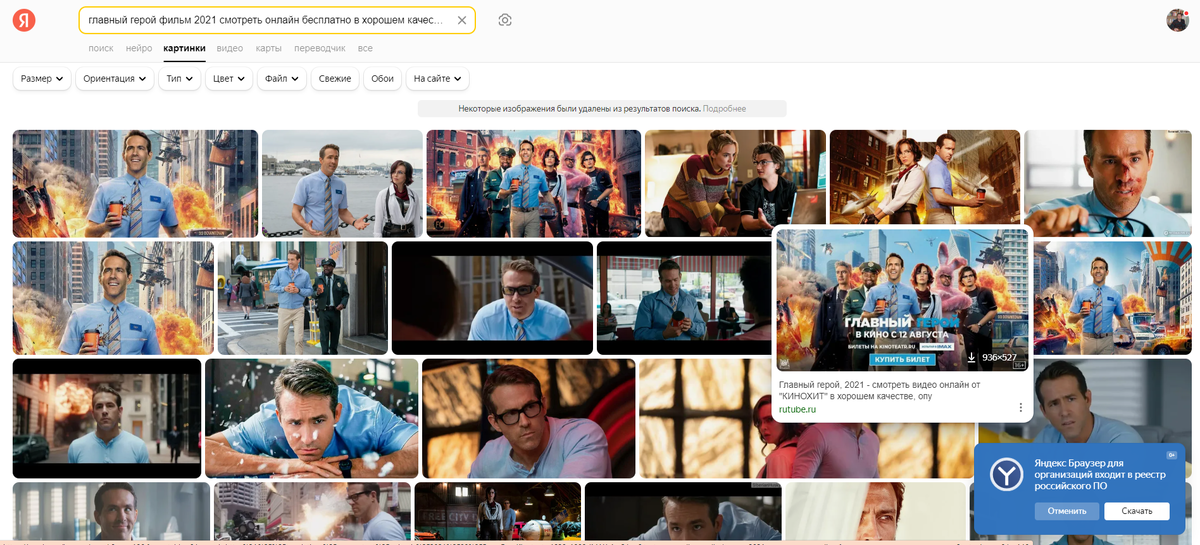Switch to the видео tab
The image size is (1200, 545).
[230, 48]
